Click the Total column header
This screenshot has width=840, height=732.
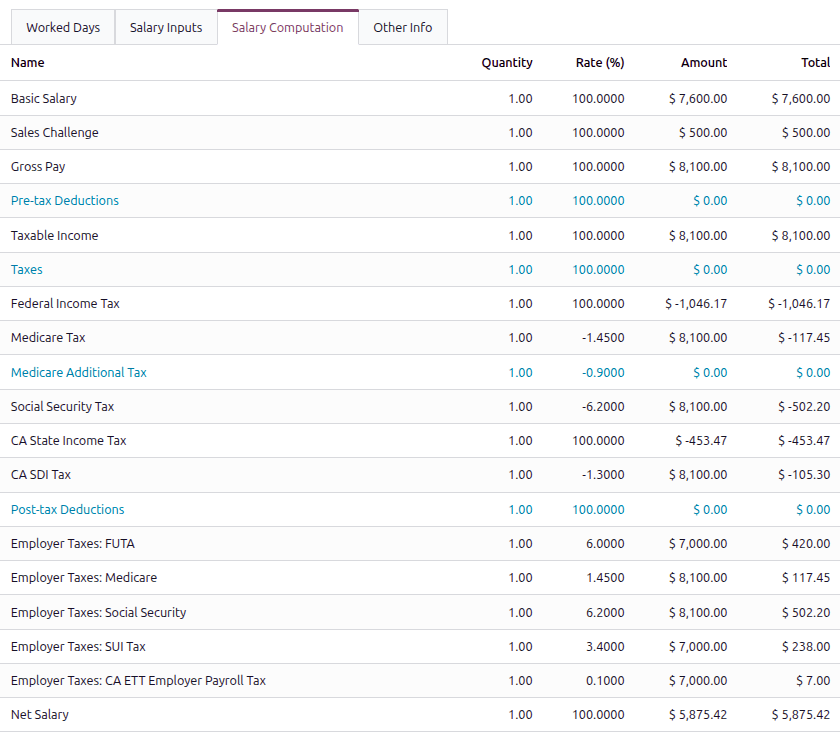coord(815,63)
